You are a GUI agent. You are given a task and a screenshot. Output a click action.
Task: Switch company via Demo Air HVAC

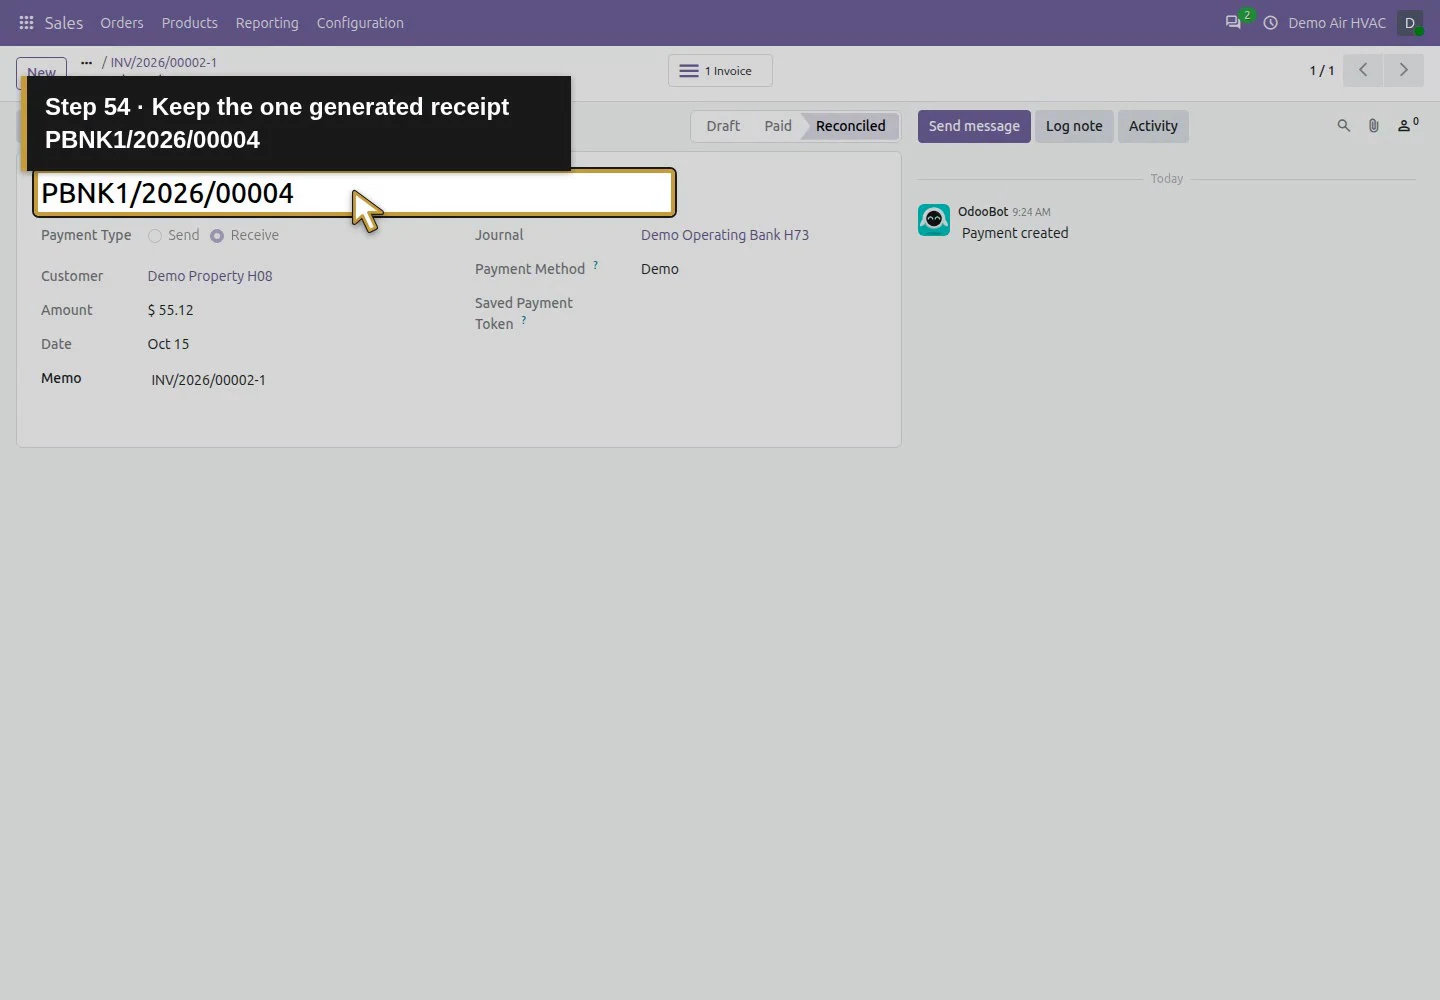pyautogui.click(x=1337, y=23)
